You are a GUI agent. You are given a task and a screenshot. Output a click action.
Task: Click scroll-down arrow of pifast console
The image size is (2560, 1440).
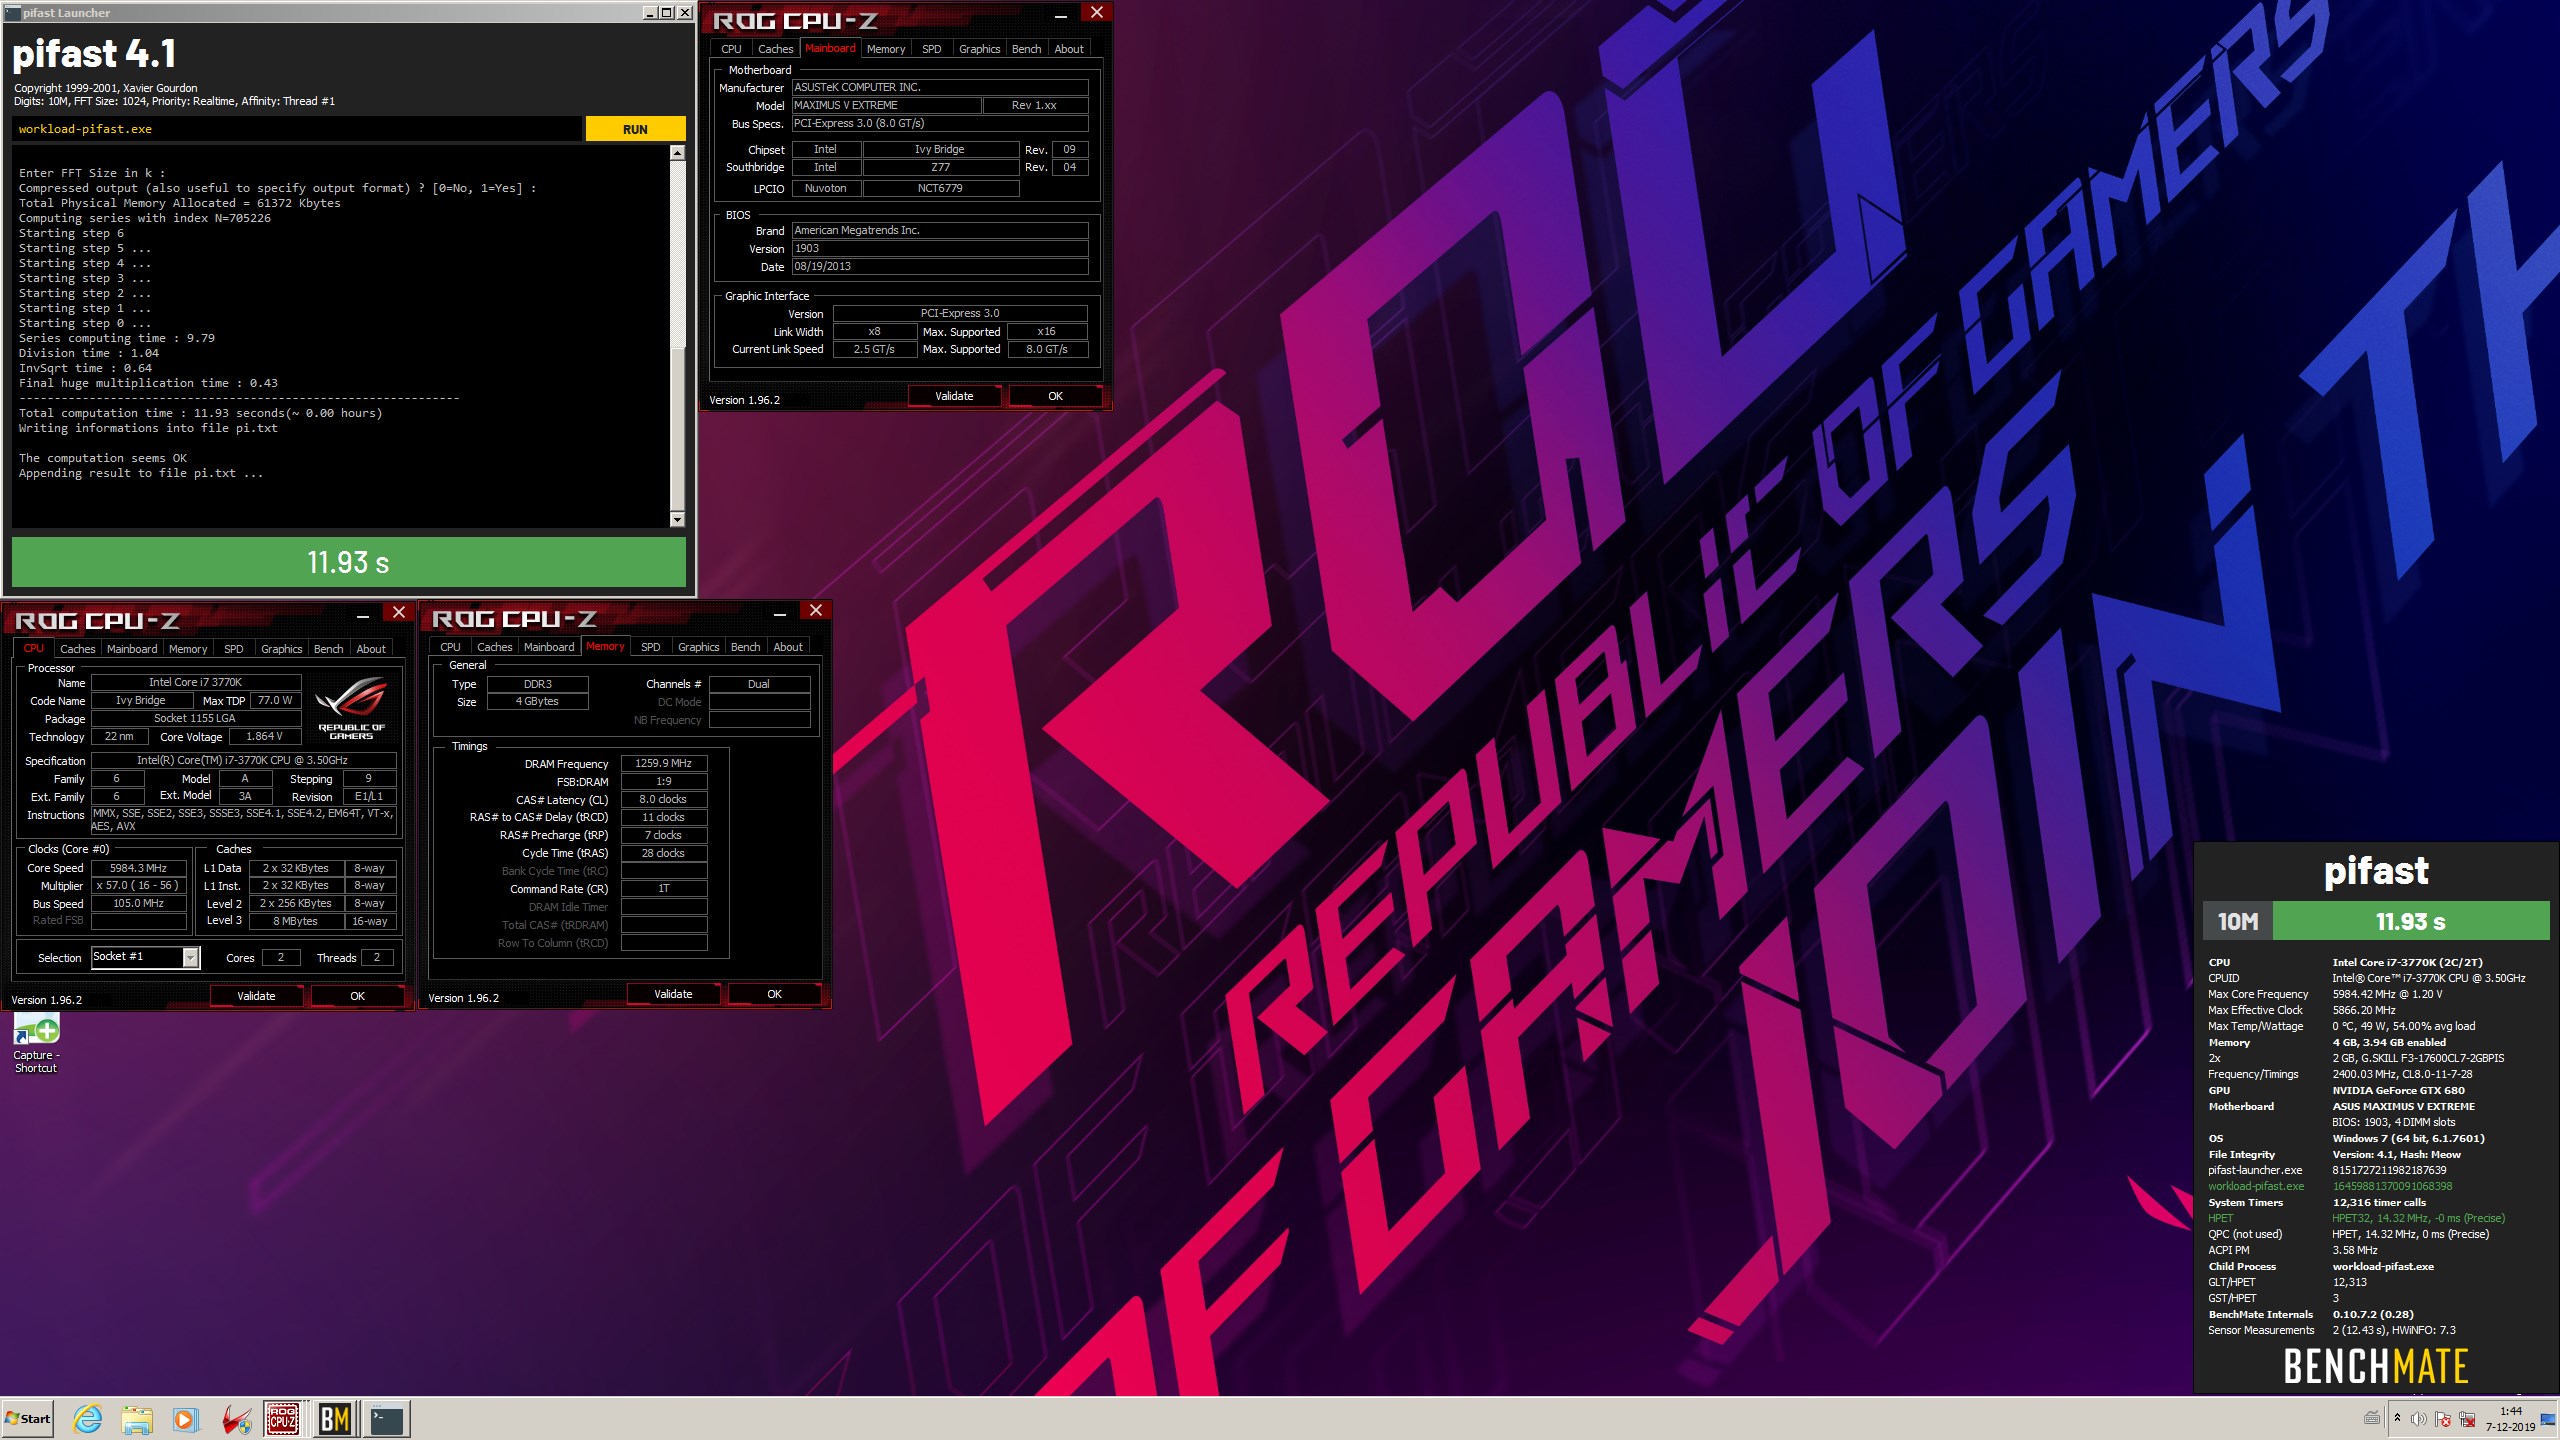pos(677,519)
